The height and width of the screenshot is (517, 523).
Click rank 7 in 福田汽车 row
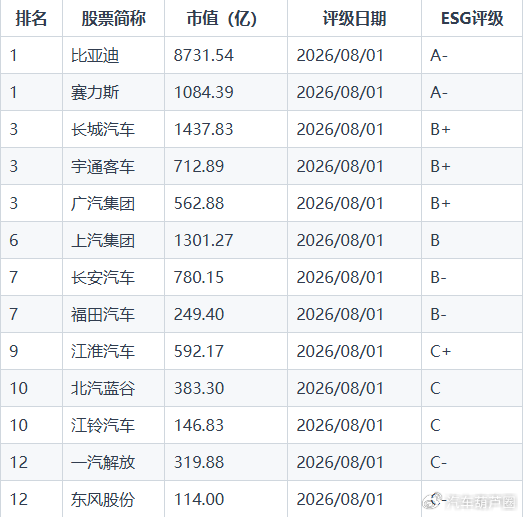[14, 315]
